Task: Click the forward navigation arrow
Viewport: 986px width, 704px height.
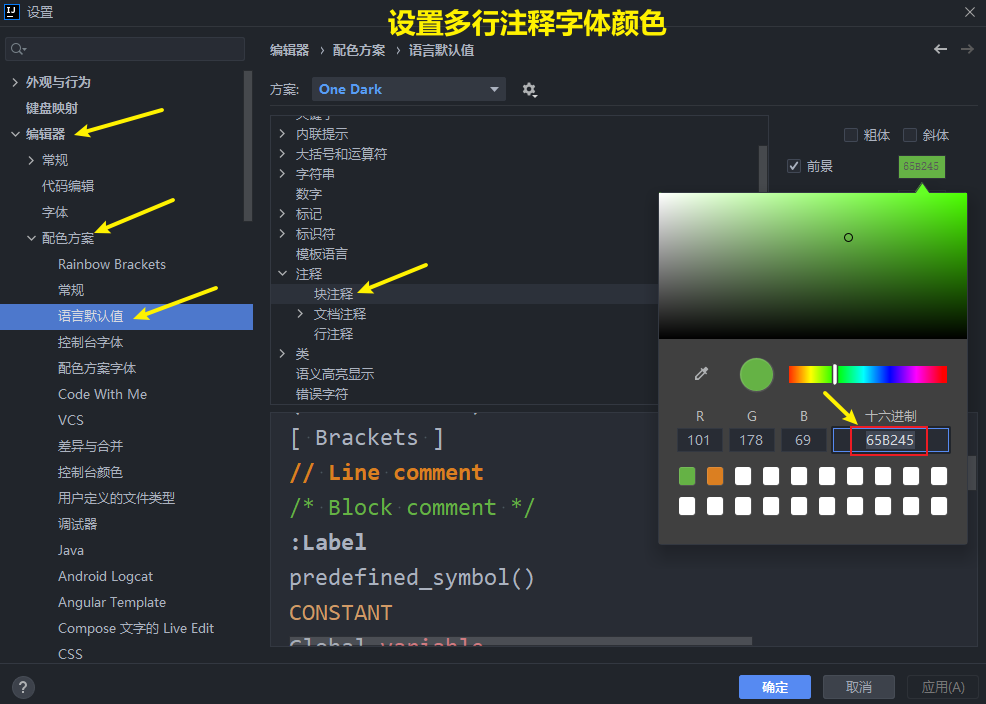Action: 967,49
